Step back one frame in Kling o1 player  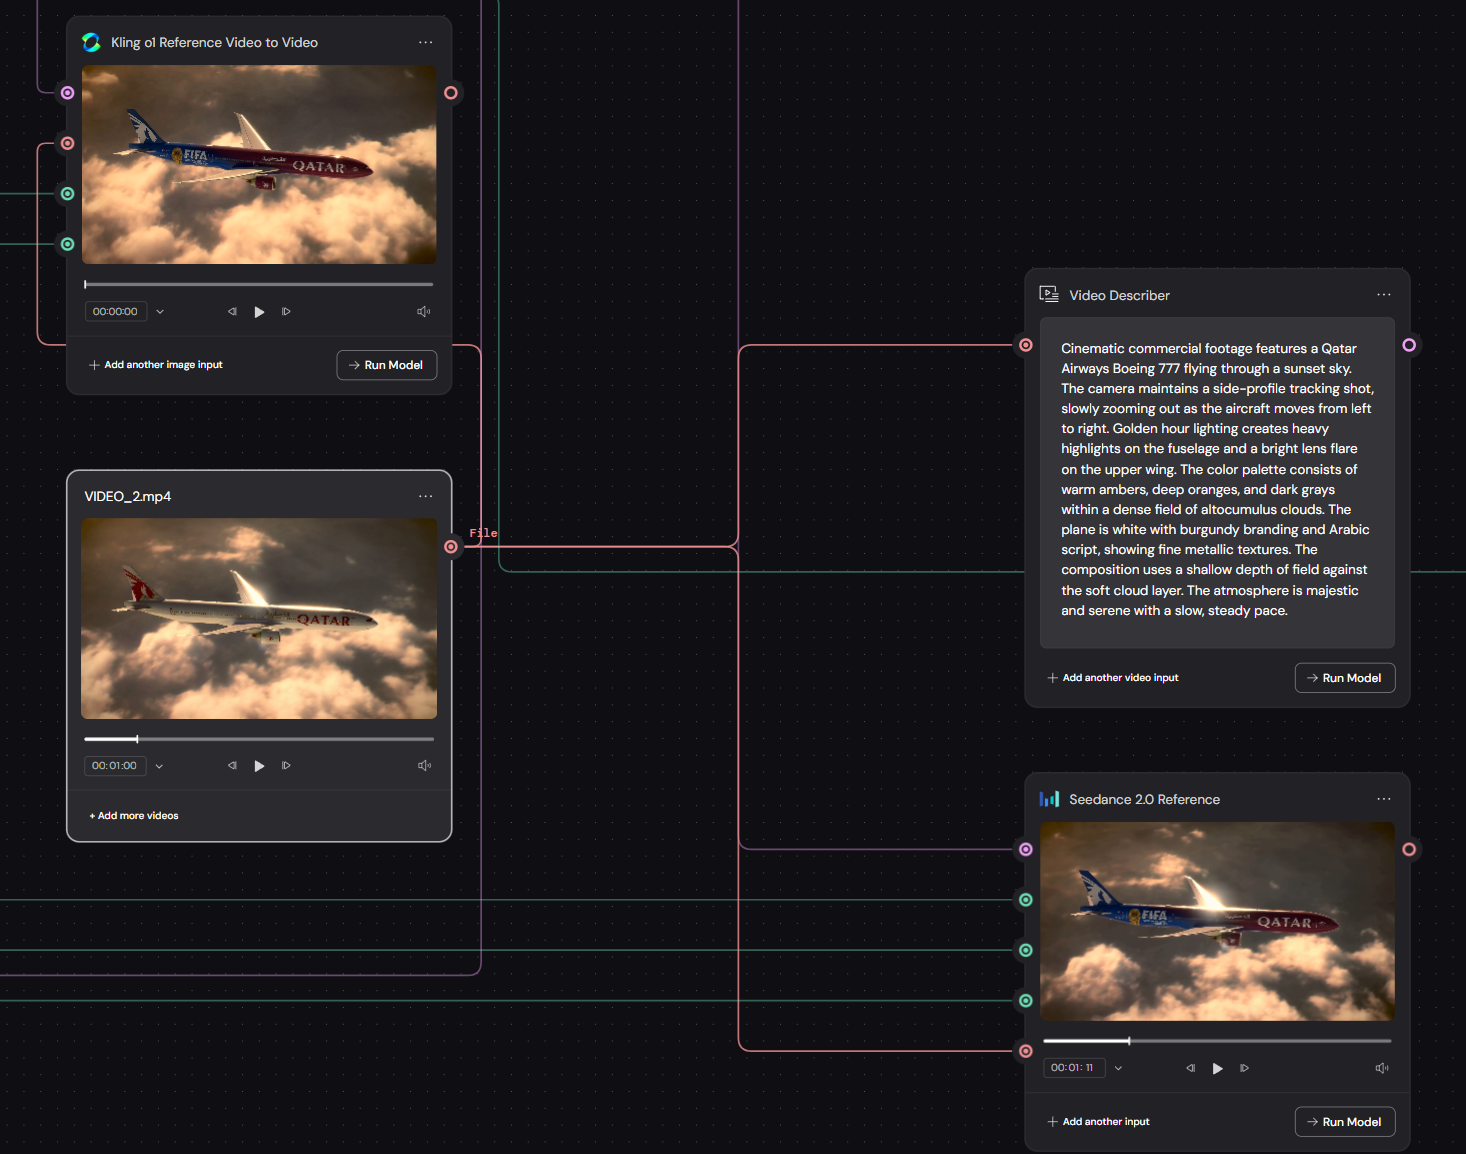232,312
